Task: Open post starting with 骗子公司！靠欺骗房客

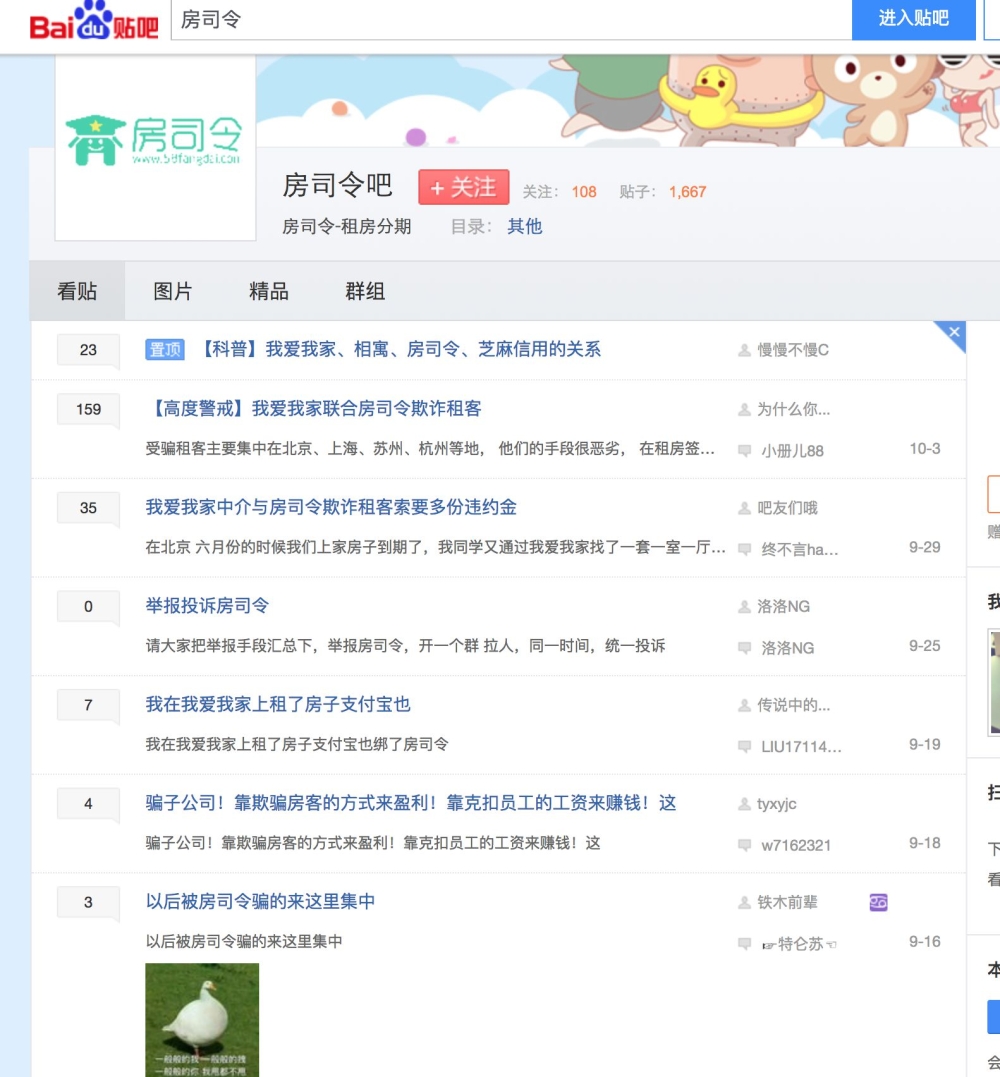Action: point(411,803)
